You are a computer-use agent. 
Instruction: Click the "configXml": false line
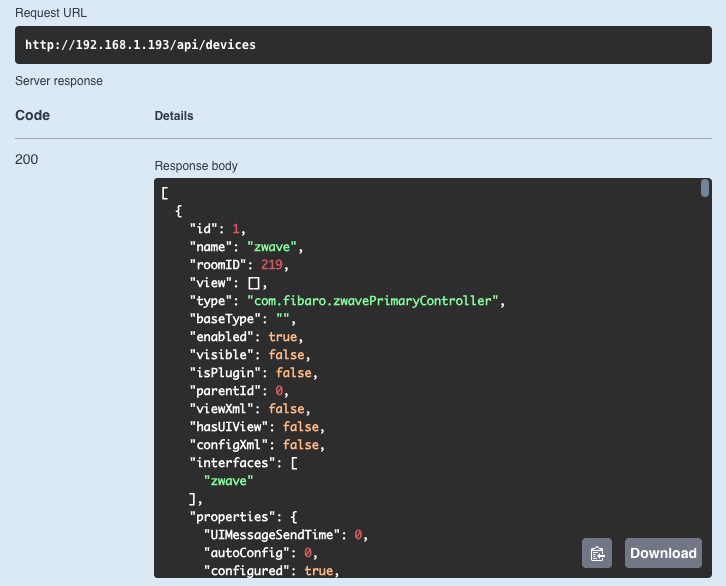[257, 445]
